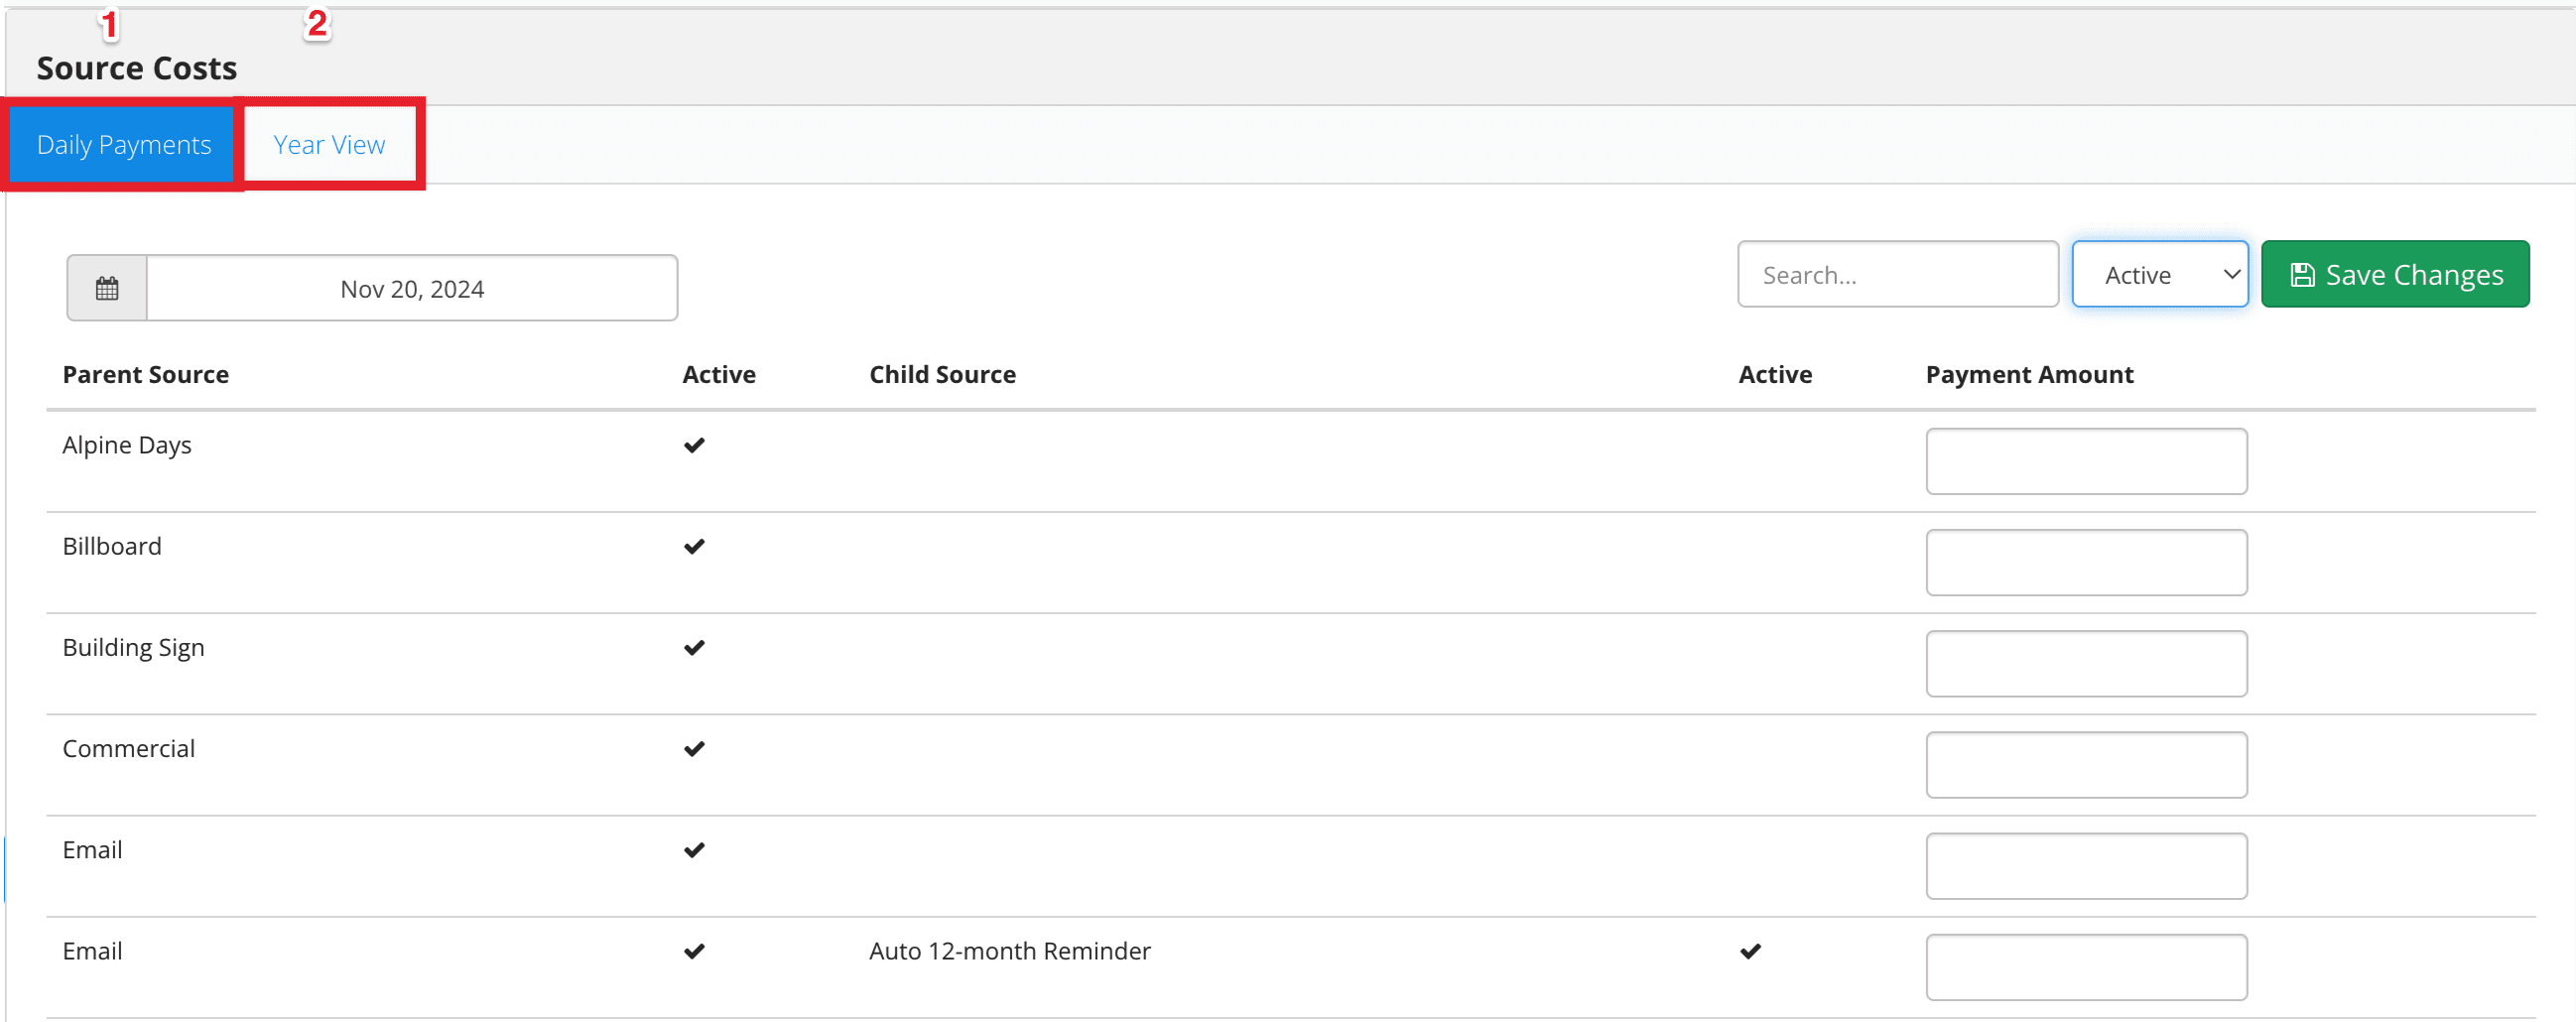Open the Nov 20, 2024 date selector

(412, 289)
